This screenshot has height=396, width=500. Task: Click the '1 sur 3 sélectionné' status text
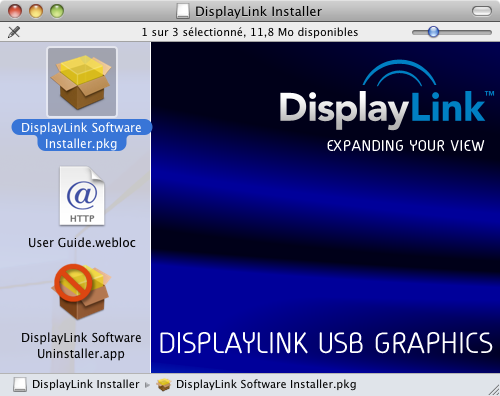pyautogui.click(x=193, y=32)
